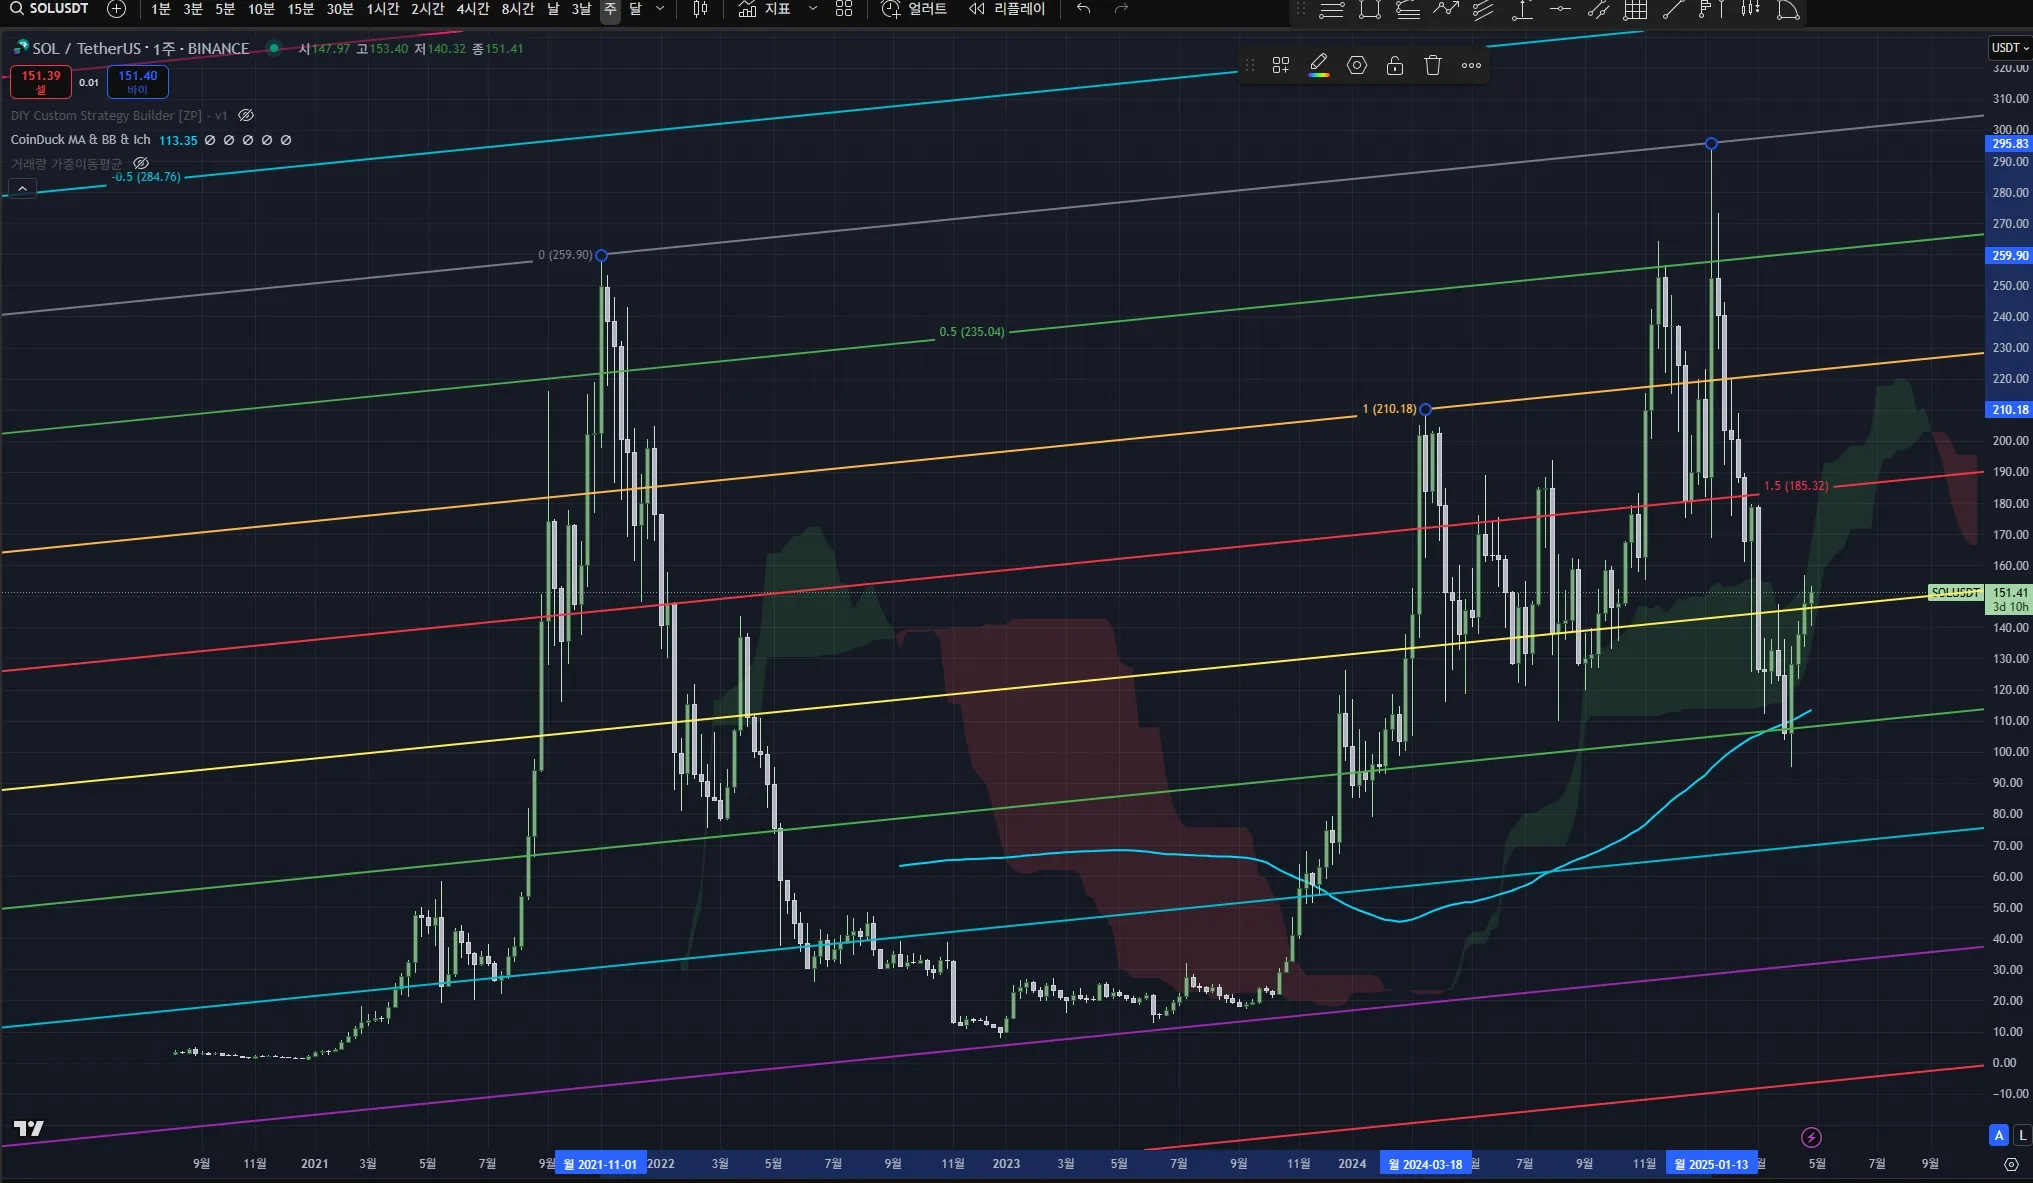Select the fib channel lines tool
2033x1183 pixels.
coord(1408,10)
